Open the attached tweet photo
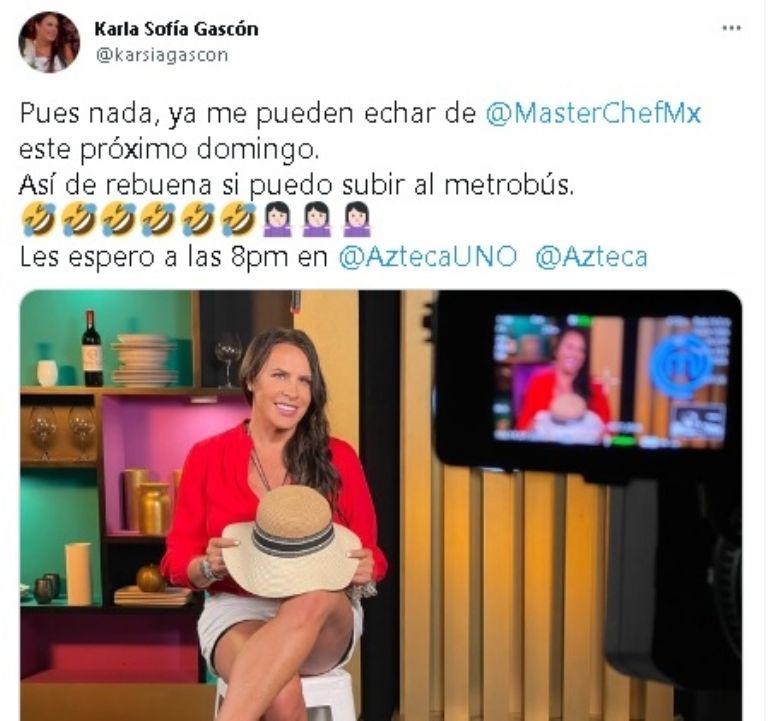 point(381,505)
